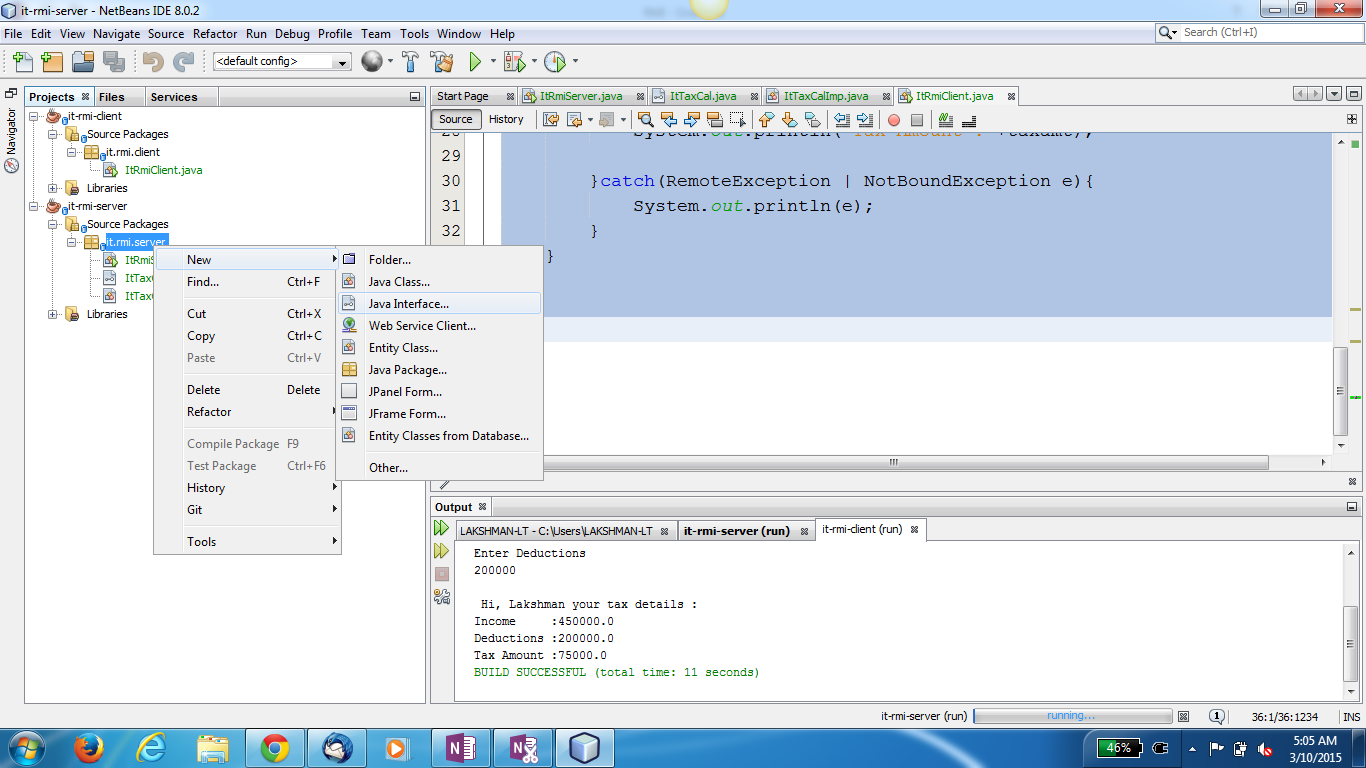The width and height of the screenshot is (1366, 768).
Task: Click the Shift Line Left icon
Action: point(841,120)
